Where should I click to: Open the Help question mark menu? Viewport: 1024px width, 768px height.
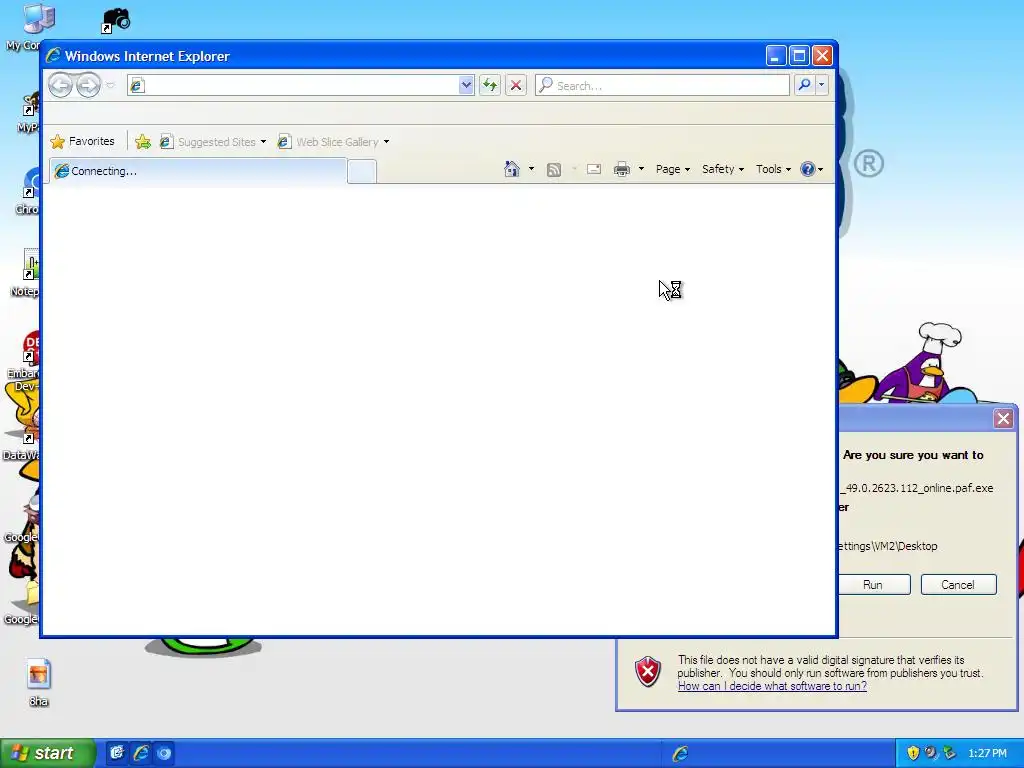[812, 169]
